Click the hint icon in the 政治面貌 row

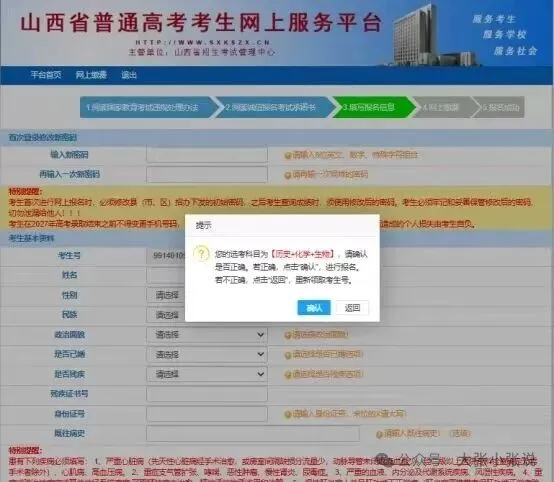tap(288, 335)
